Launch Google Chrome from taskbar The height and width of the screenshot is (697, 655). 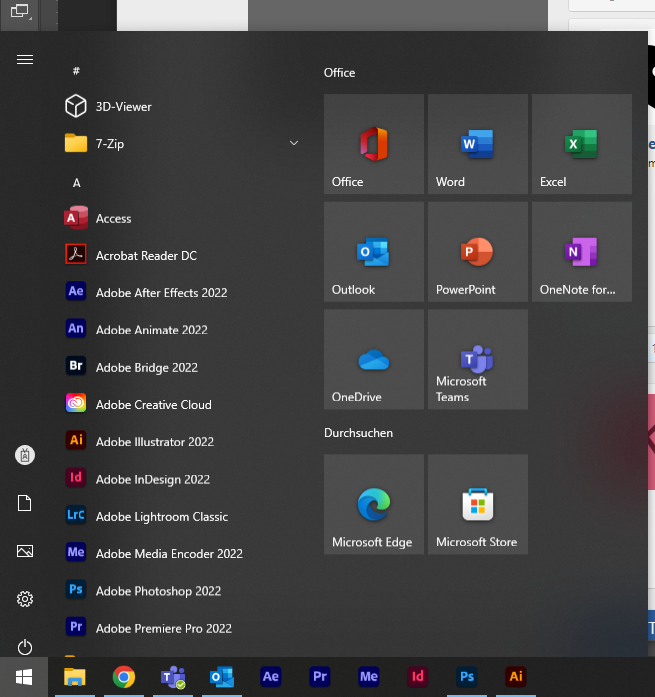coord(124,677)
